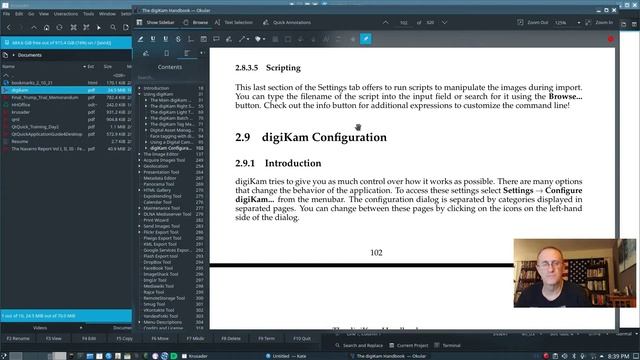Viewport: 640px width, 360px height.
Task: Select the typewriter text annotation tool
Action: pos(191,39)
